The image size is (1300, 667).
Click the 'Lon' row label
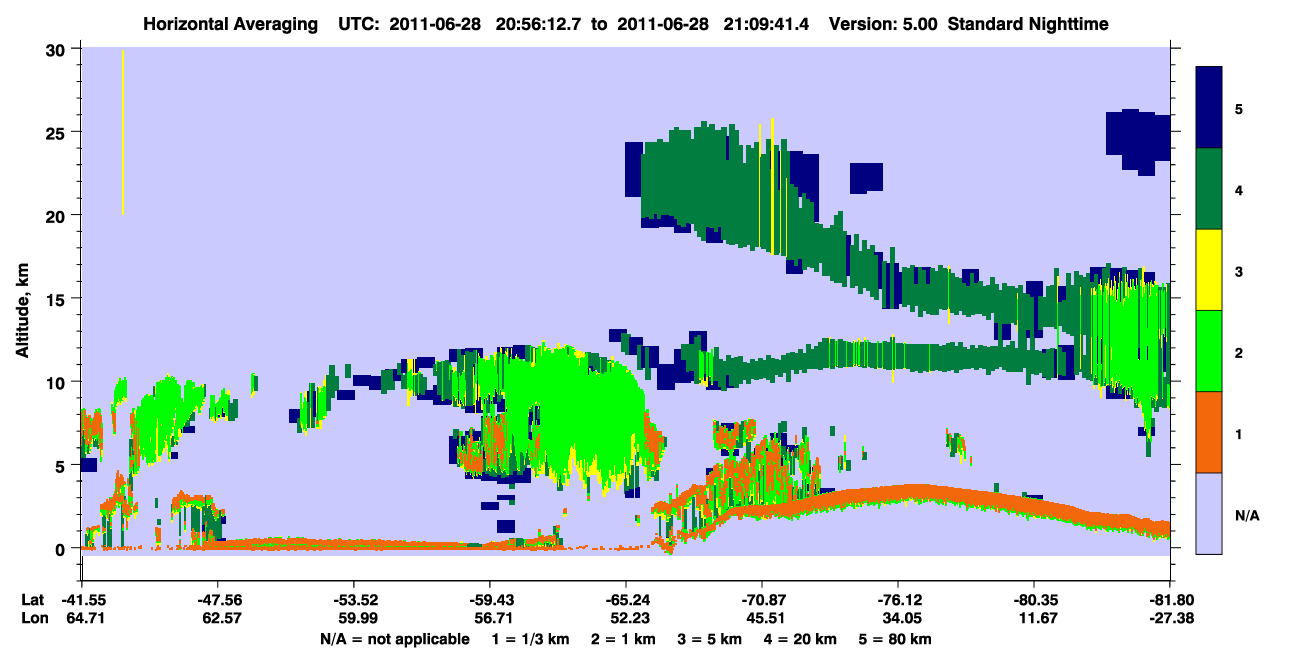(33, 618)
